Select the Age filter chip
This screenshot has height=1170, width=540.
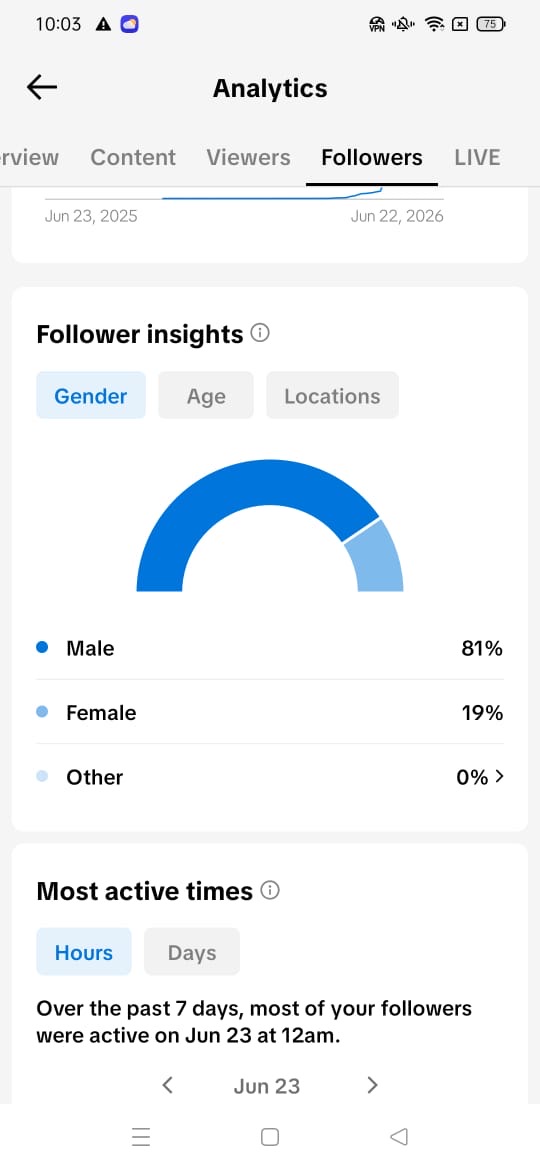(x=206, y=395)
